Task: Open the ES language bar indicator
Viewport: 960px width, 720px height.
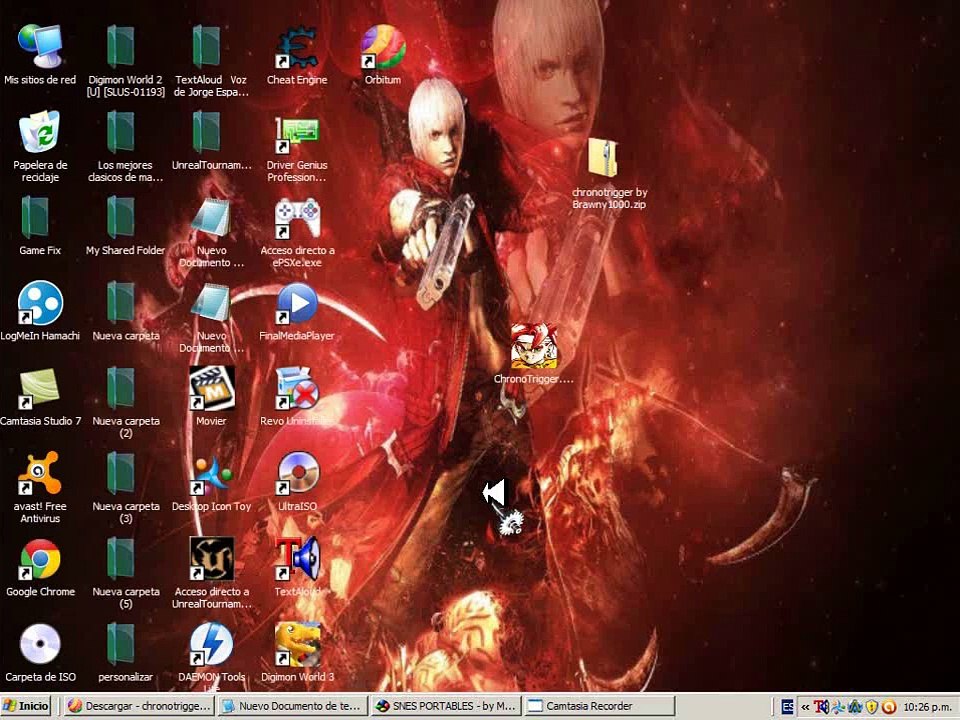Action: (788, 707)
